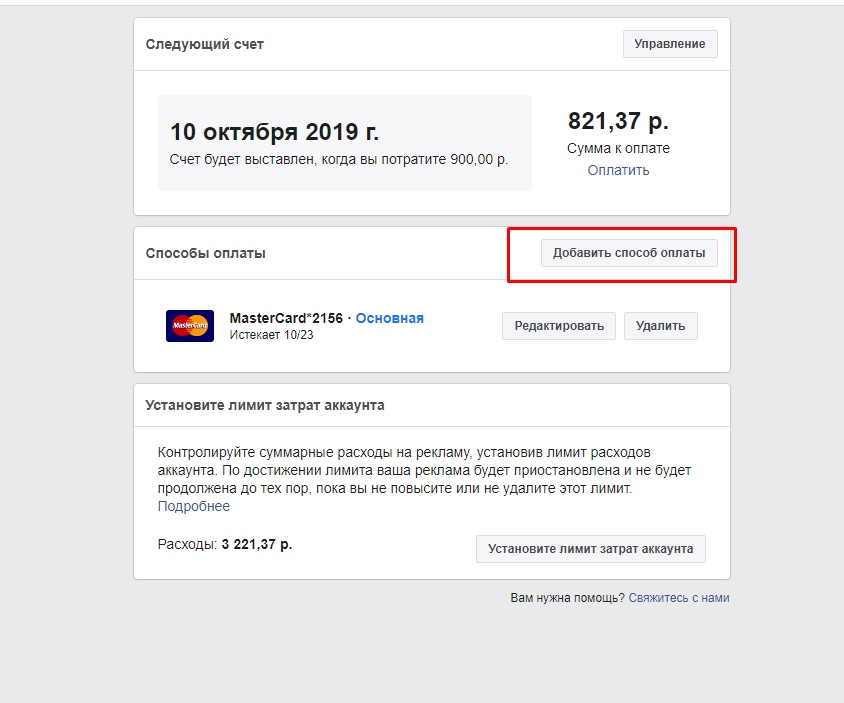
Task: Select the MasterCard*2156 card name text
Action: coord(286,318)
